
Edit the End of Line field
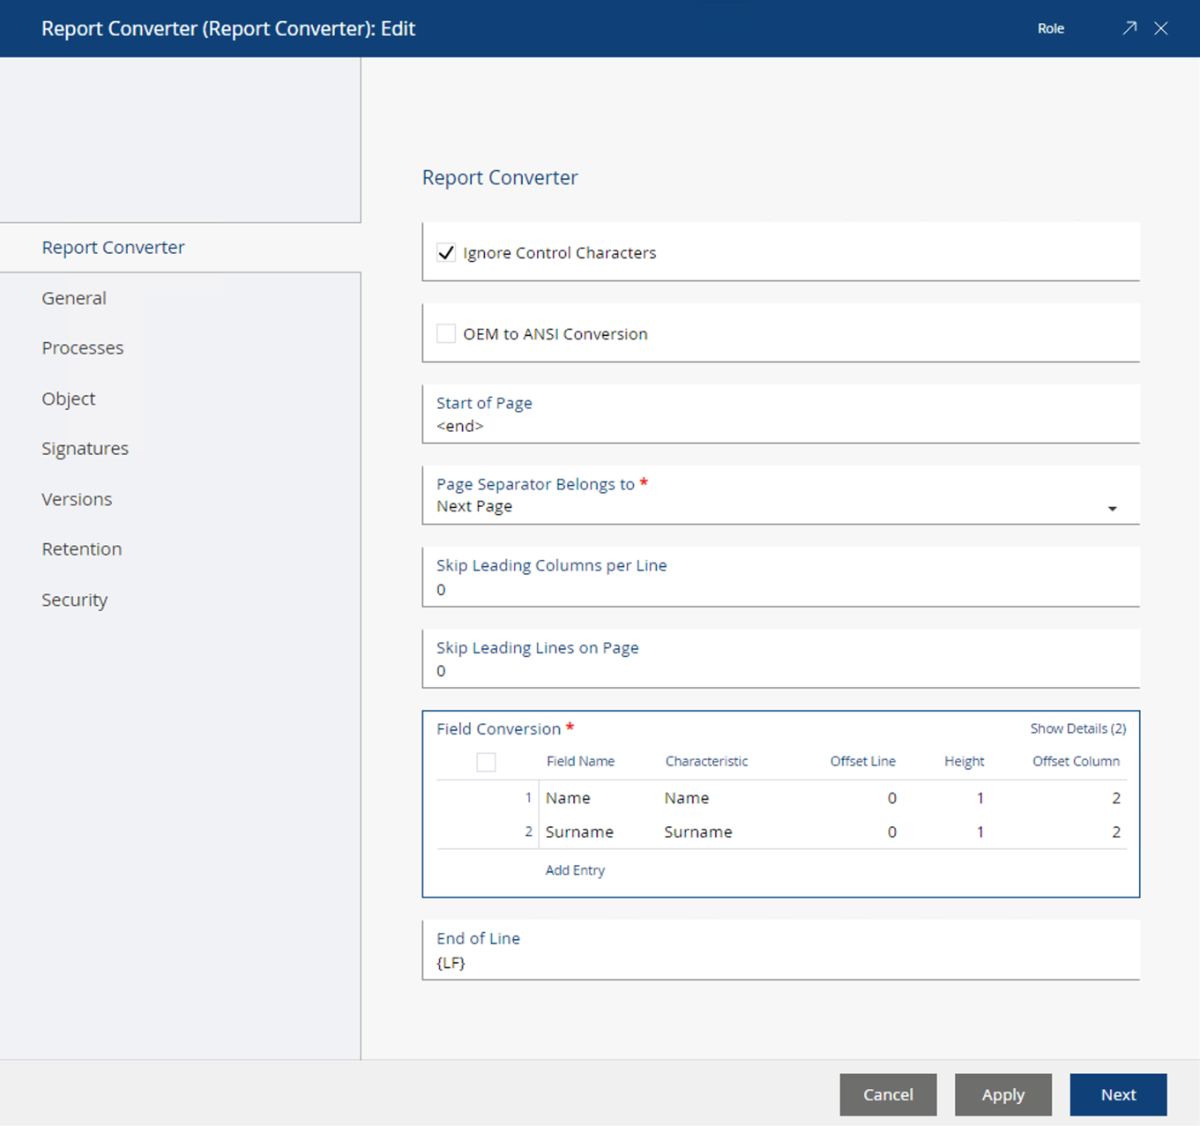point(781,950)
